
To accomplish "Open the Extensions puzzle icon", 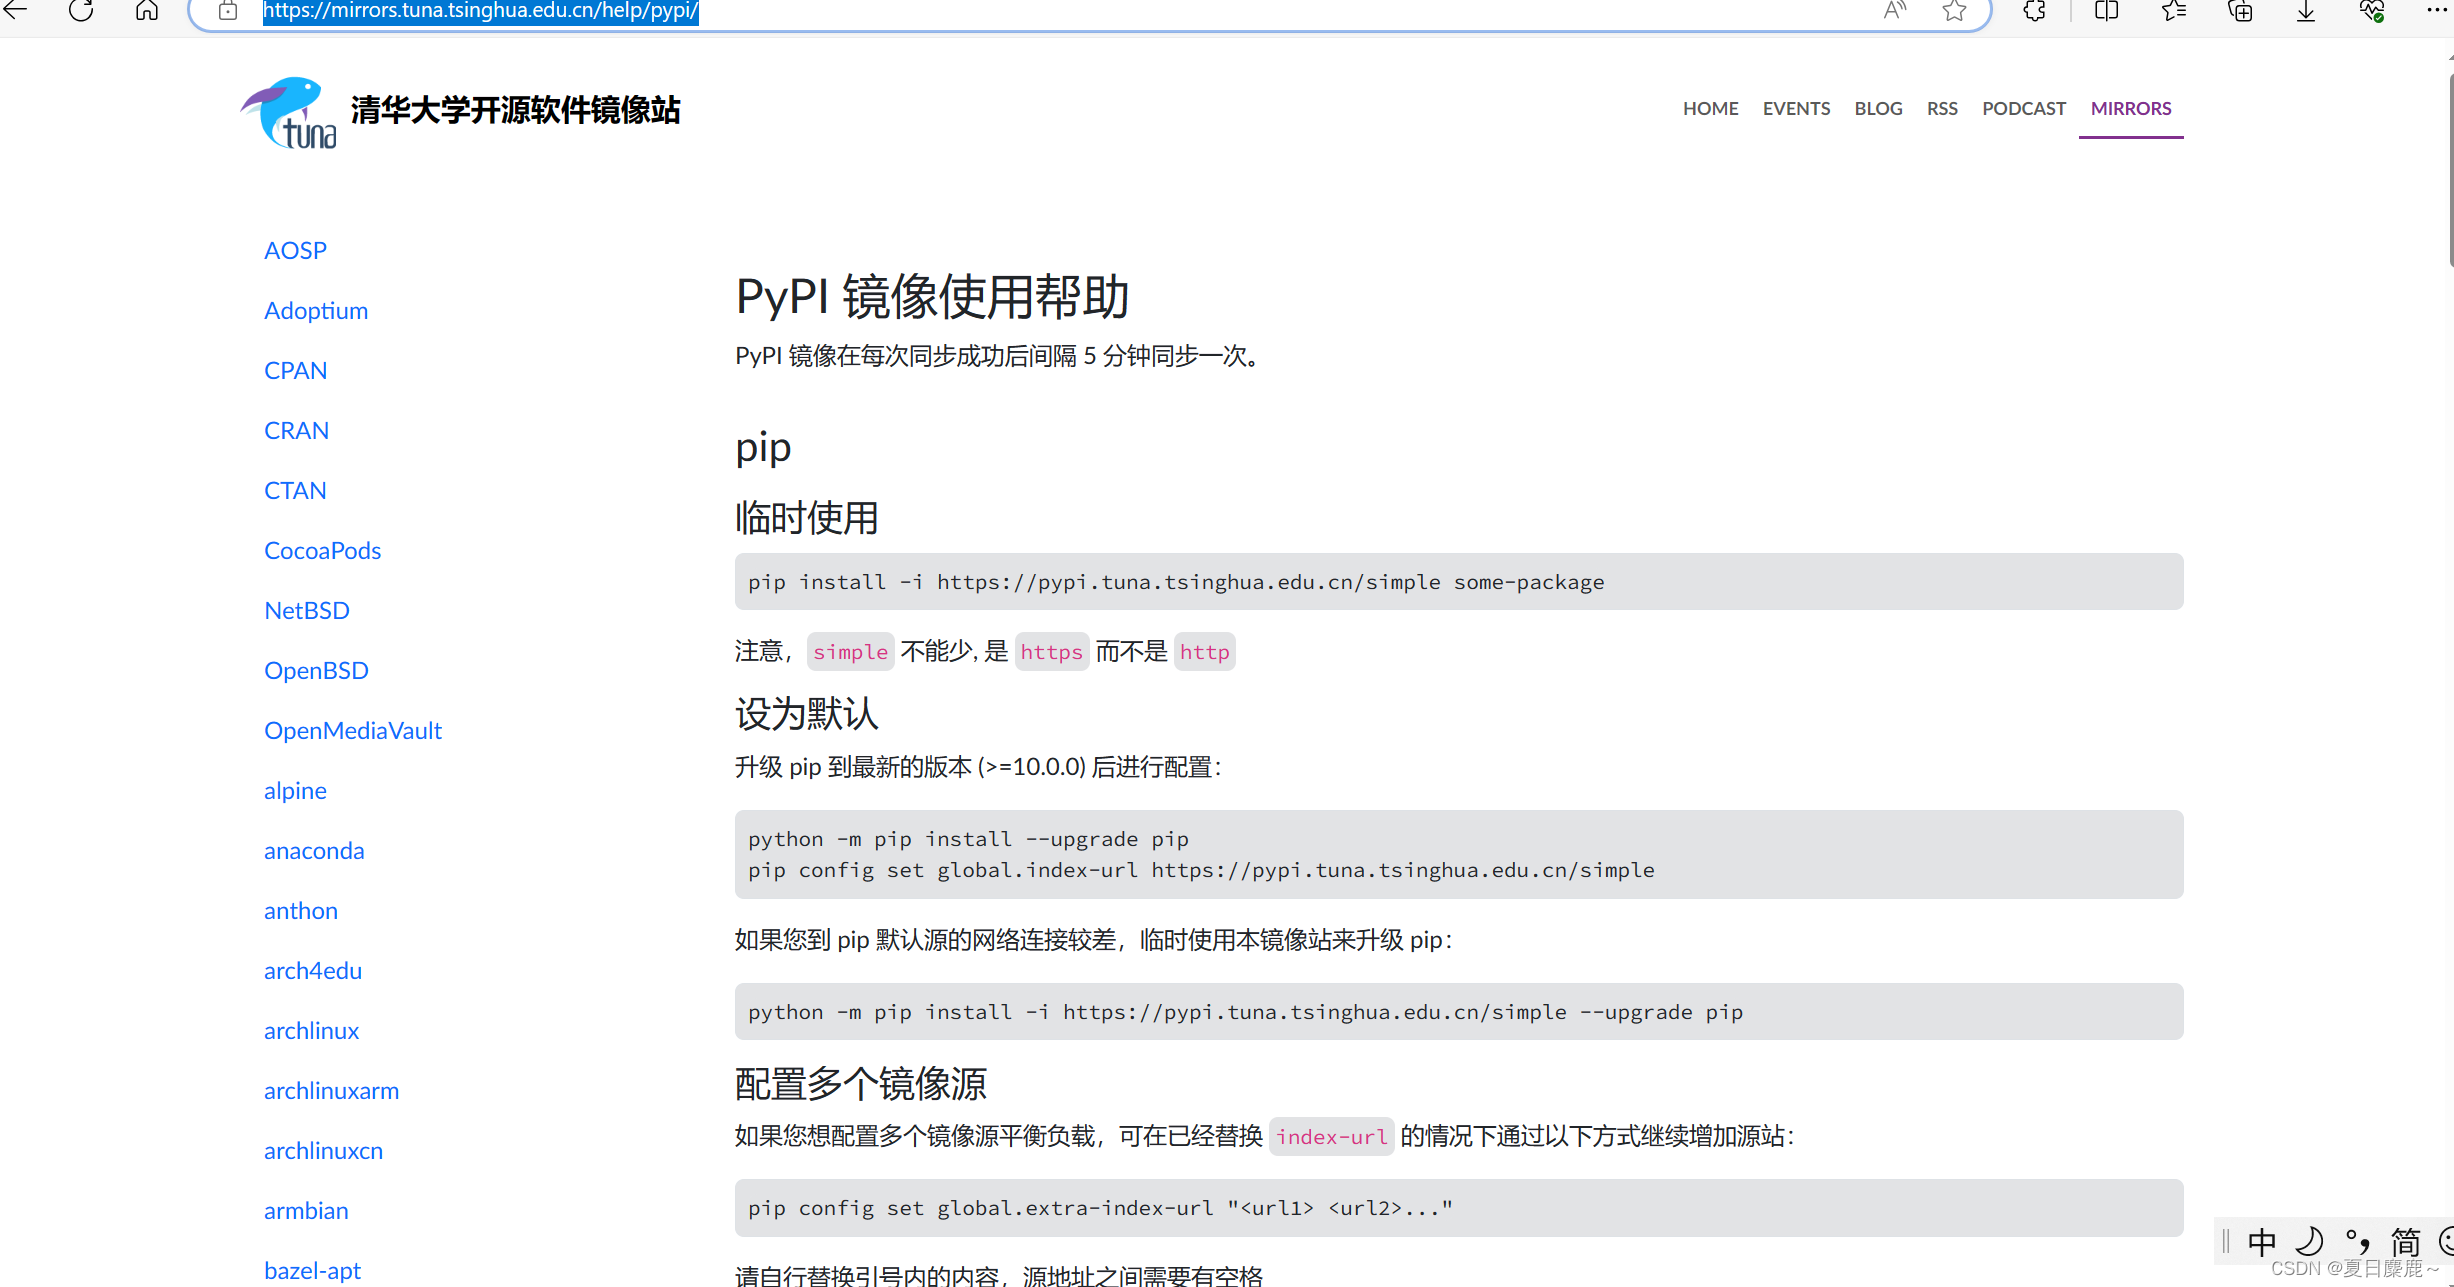I will coord(2034,11).
